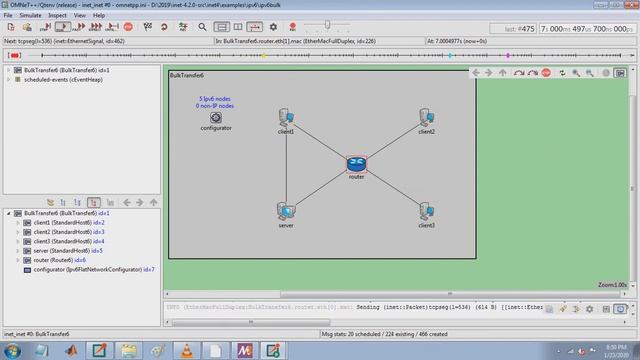Open the Simulate menu
Viewport: 640px width, 360px height.
(30, 15)
